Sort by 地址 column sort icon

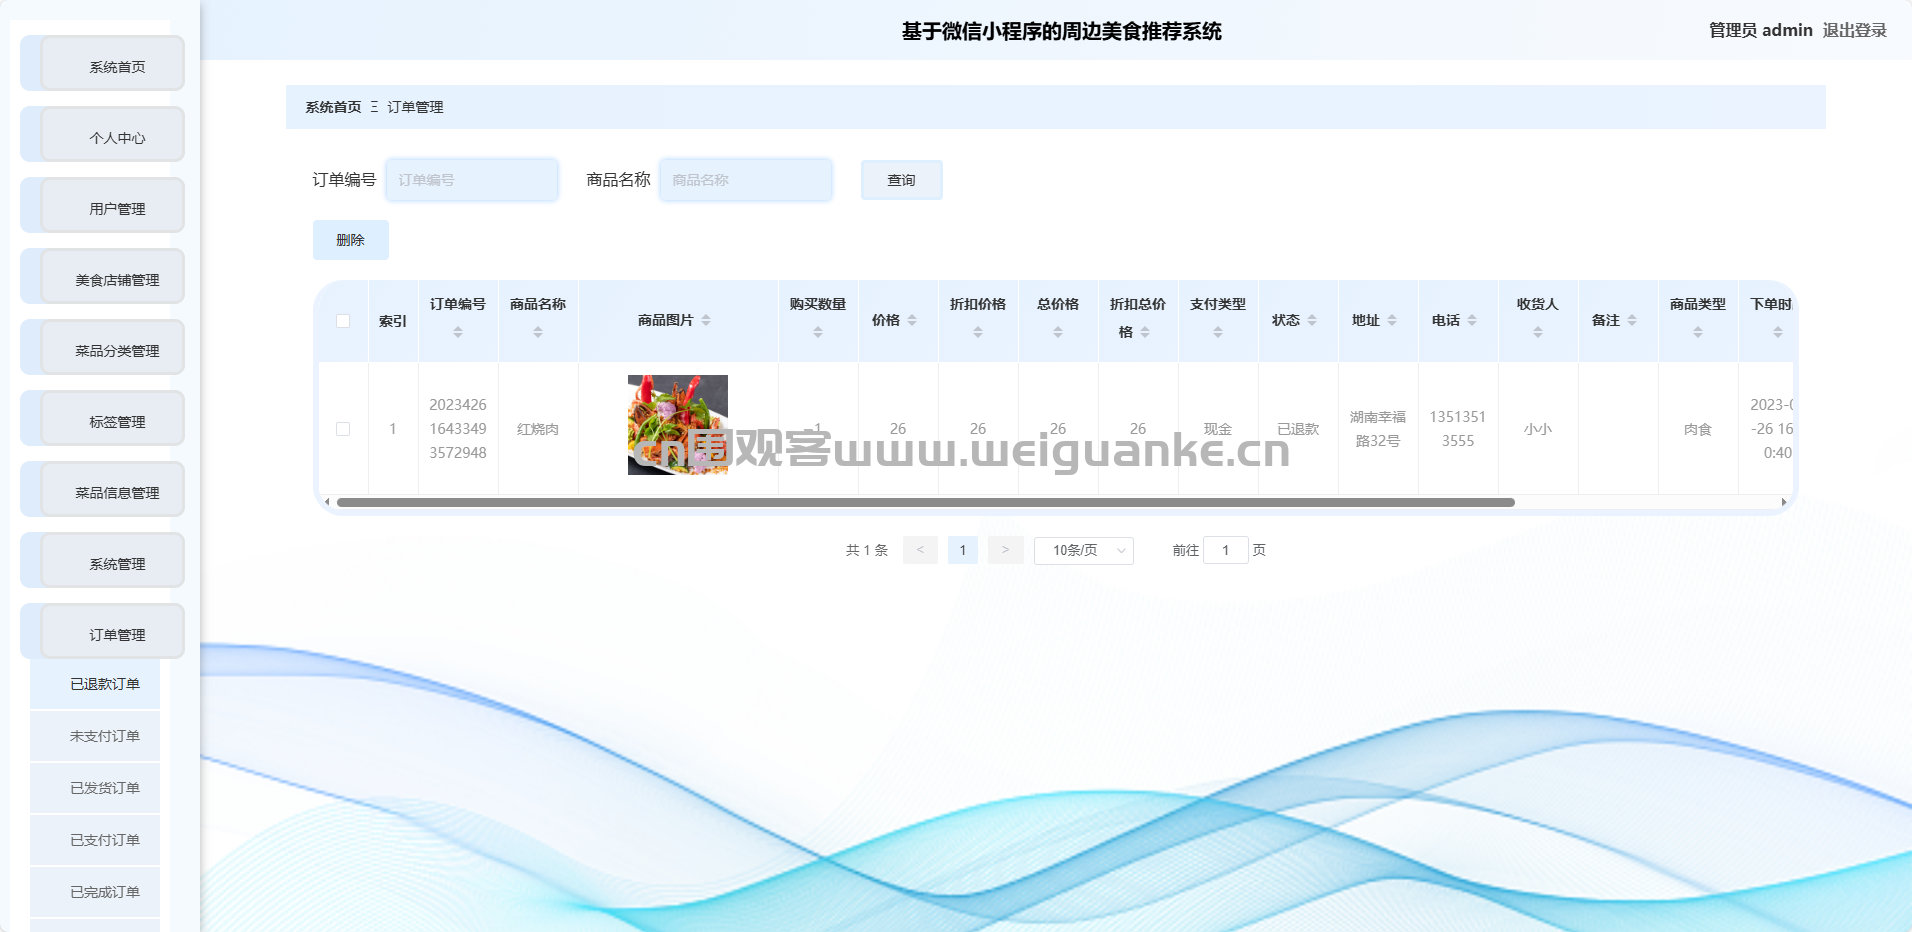point(1392,320)
